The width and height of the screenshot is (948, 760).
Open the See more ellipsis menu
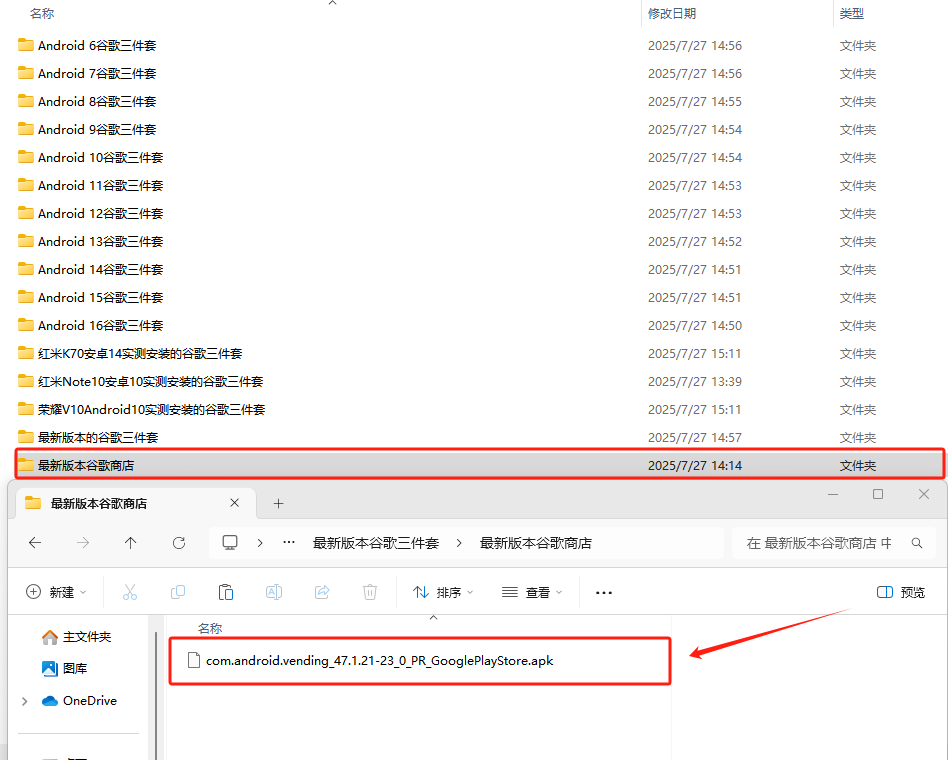pyautogui.click(x=603, y=592)
